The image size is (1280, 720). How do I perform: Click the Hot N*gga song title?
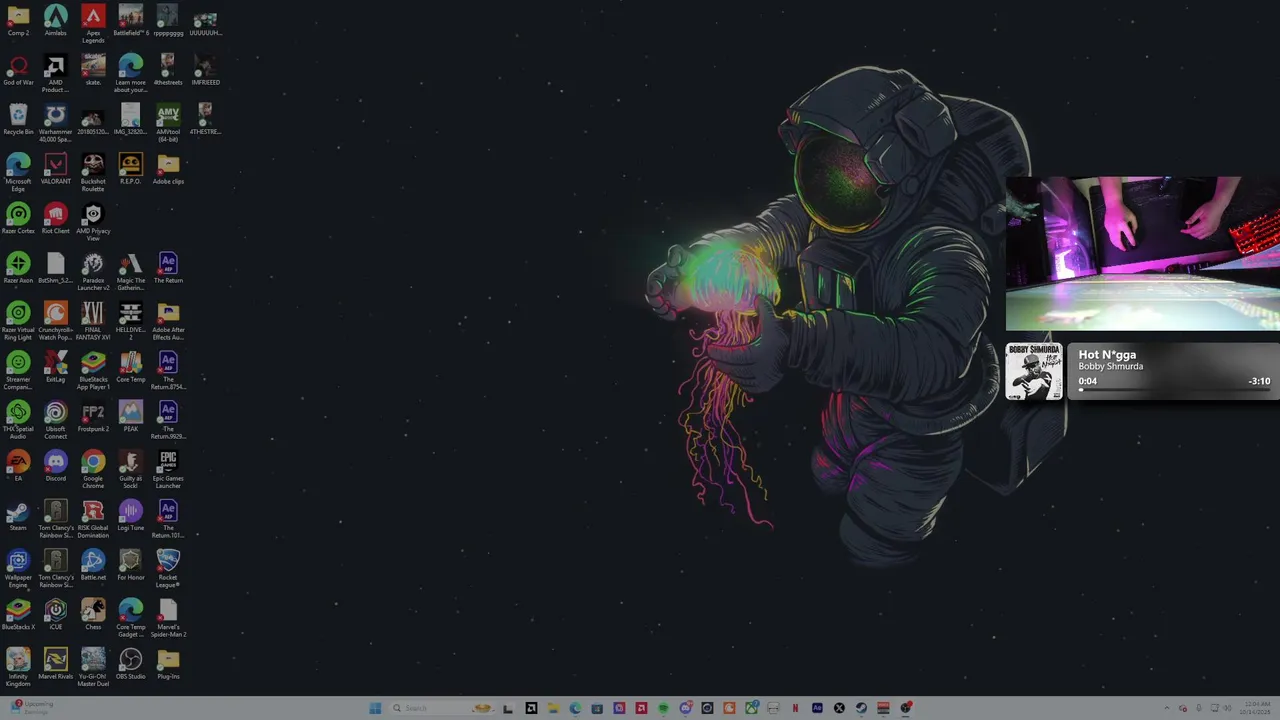tap(1107, 355)
